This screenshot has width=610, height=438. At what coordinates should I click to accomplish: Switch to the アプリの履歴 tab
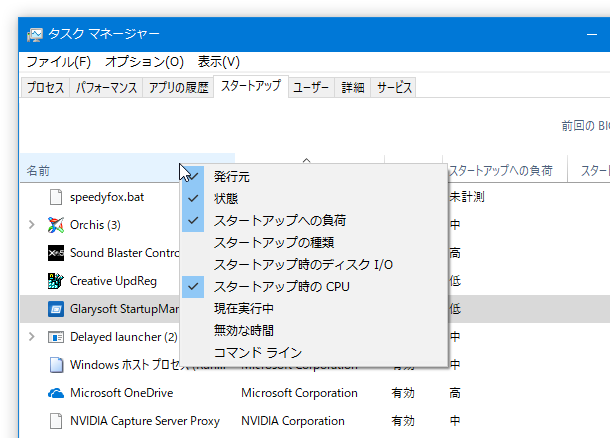179,87
